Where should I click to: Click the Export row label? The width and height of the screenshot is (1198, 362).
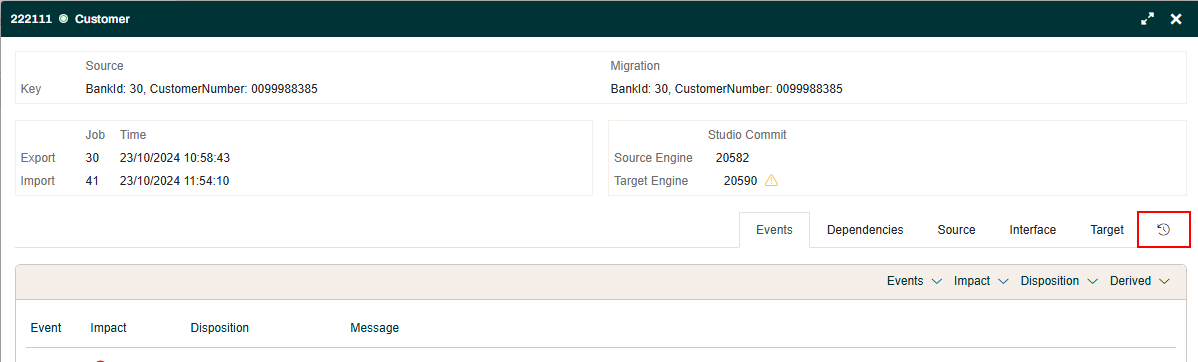38,158
